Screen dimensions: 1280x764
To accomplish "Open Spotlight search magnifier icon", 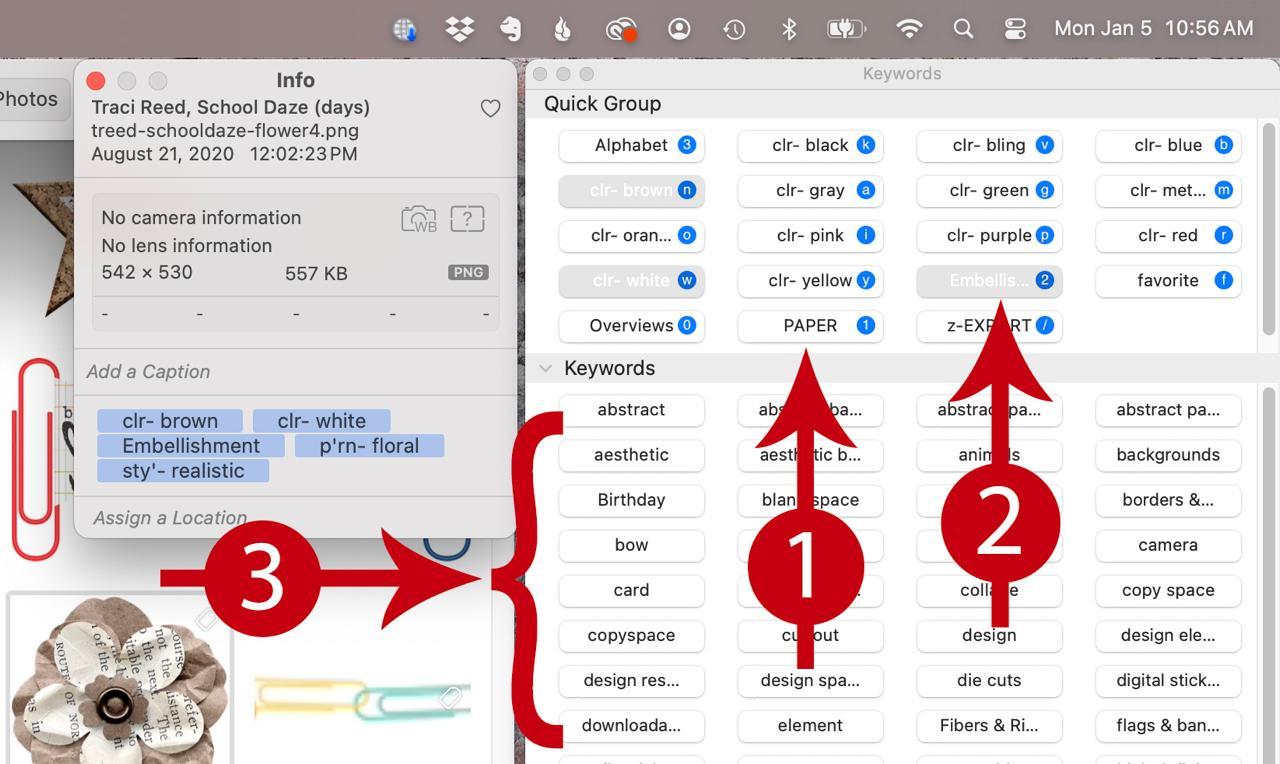I will pos(963,29).
